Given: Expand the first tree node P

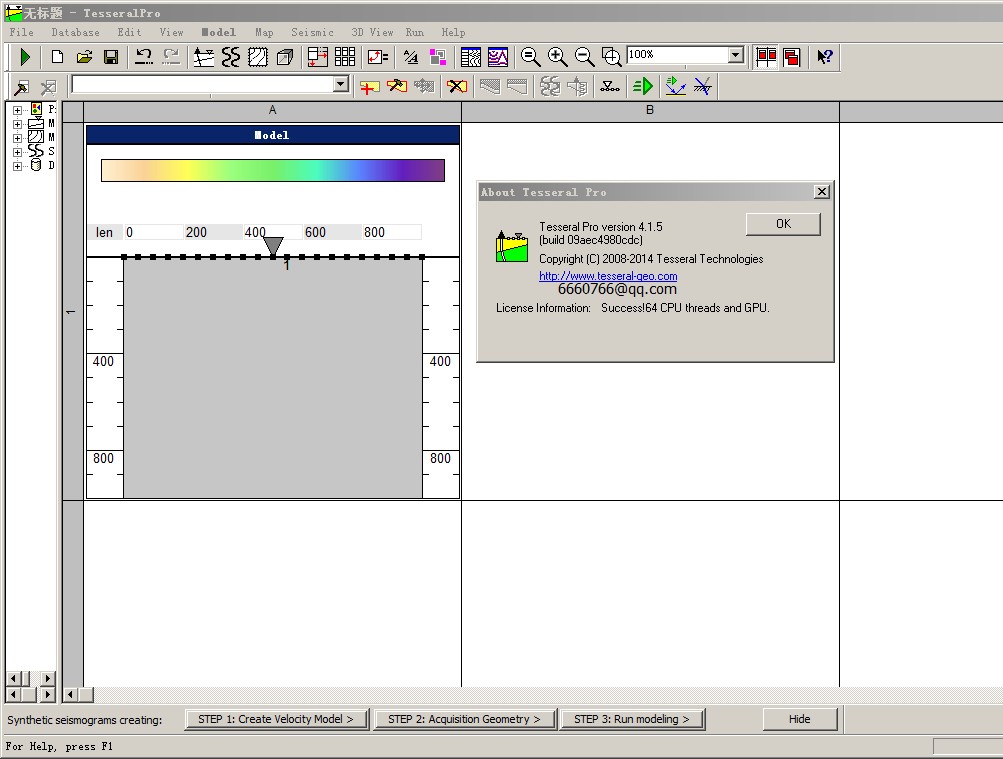Looking at the screenshot, I should tap(17, 110).
